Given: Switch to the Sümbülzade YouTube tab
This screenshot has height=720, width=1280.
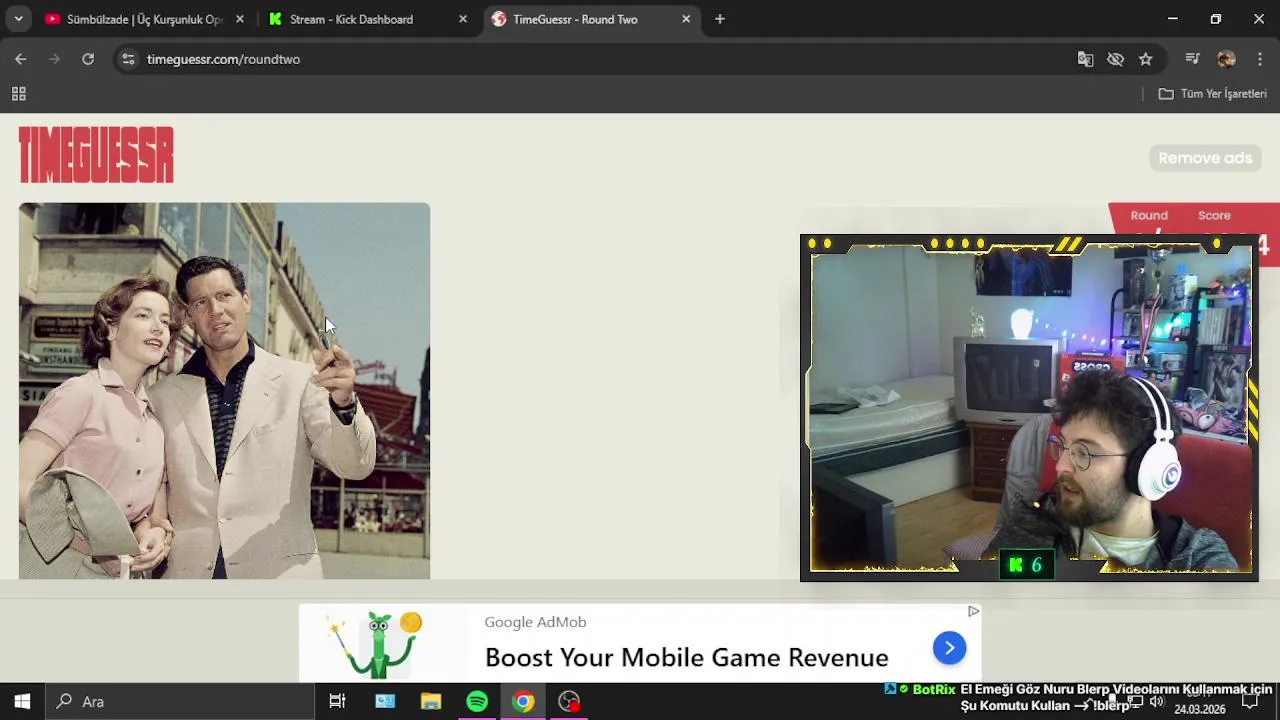Looking at the screenshot, I should tap(145, 19).
